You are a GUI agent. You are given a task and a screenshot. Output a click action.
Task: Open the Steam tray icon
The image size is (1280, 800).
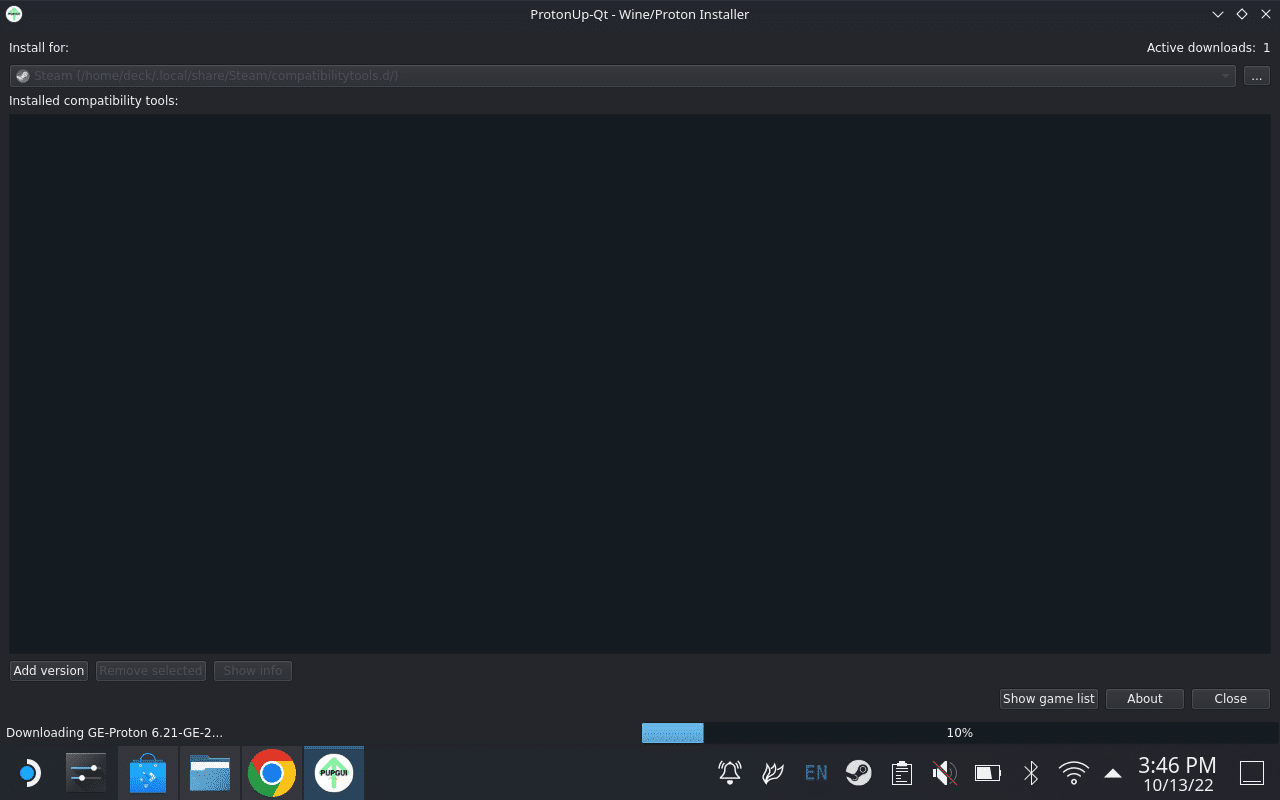click(858, 773)
